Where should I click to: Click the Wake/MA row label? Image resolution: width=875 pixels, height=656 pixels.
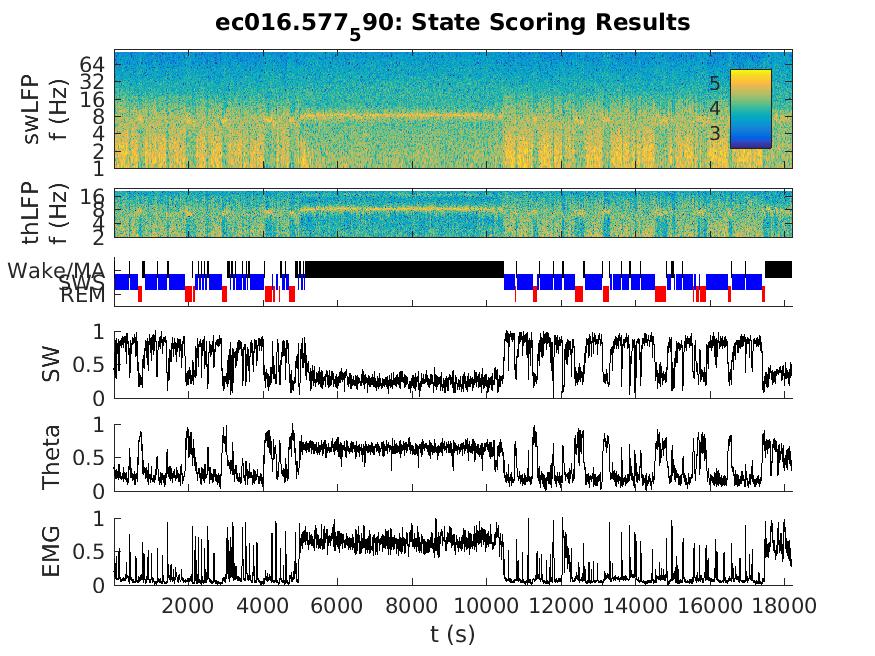(x=58, y=270)
